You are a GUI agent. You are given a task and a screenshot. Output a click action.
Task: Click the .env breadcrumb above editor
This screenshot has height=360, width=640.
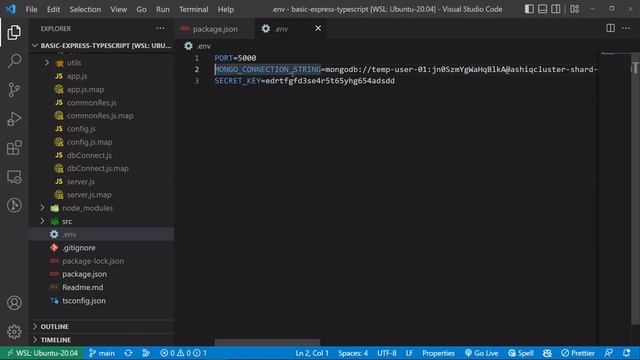click(198, 46)
